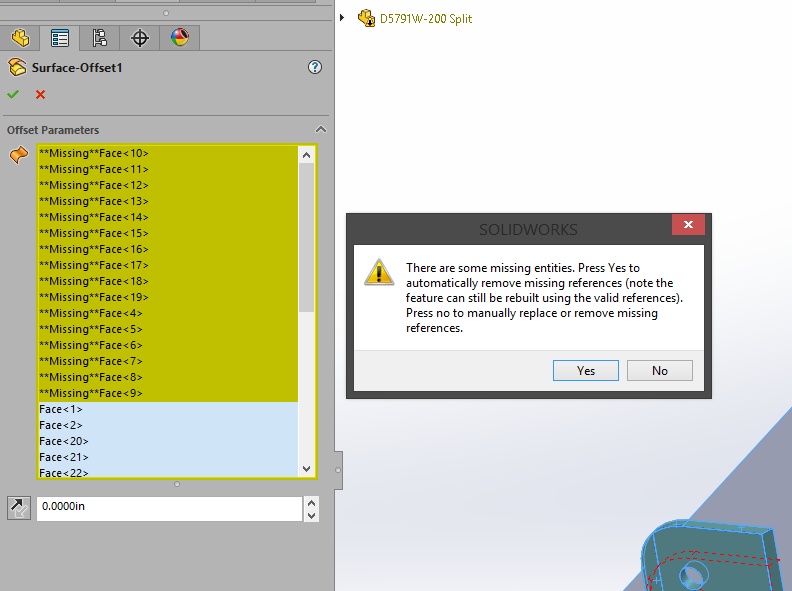Select **Missing**Face<18> entry
Viewport: 792px width, 591px height.
[x=168, y=281]
